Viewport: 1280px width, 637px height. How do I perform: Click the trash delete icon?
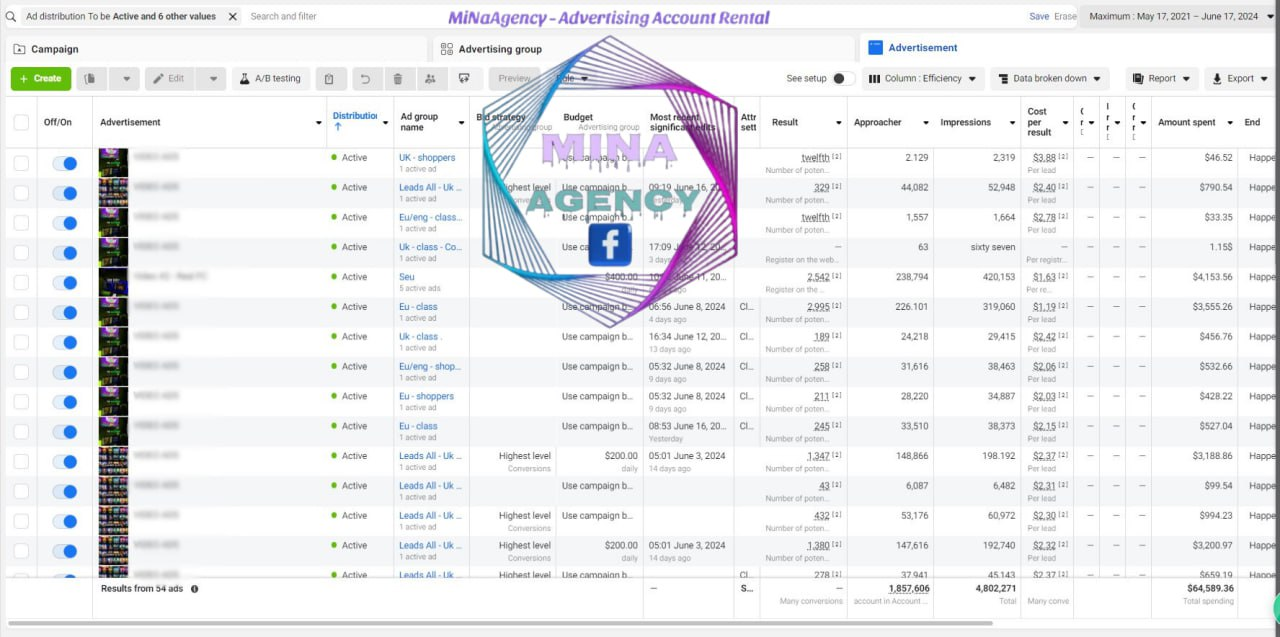point(397,79)
